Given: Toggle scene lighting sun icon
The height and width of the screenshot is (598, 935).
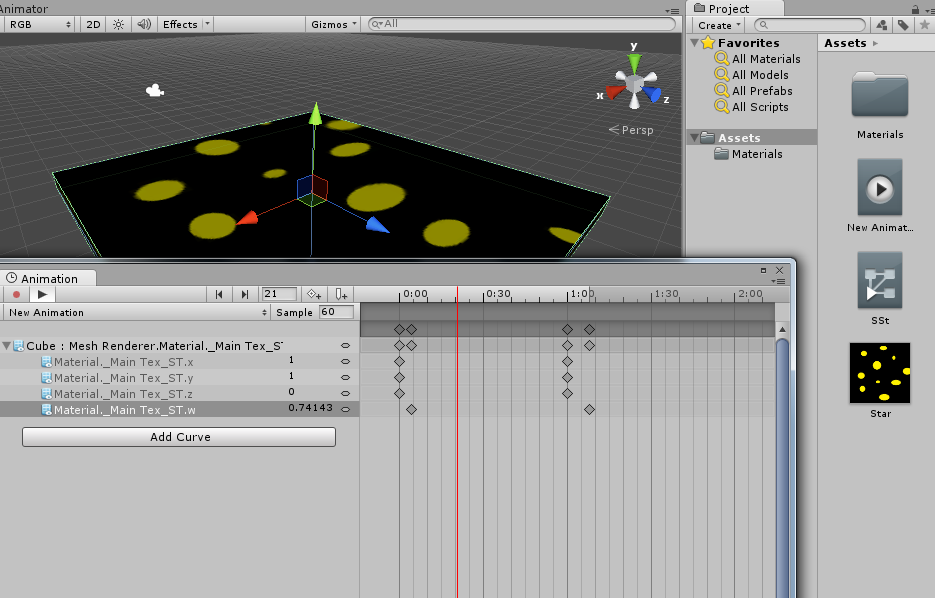Looking at the screenshot, I should click(119, 24).
